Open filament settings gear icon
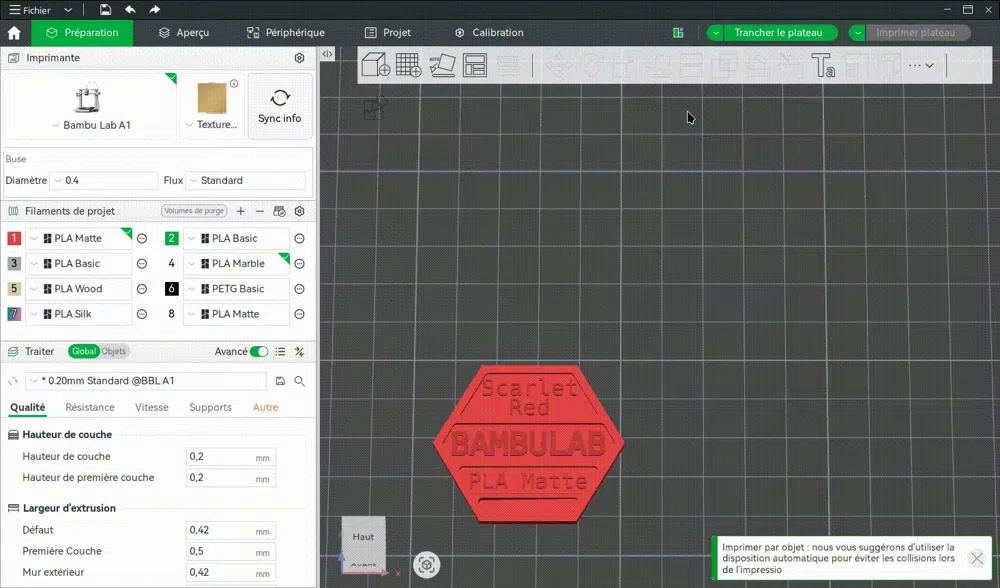 tap(299, 211)
